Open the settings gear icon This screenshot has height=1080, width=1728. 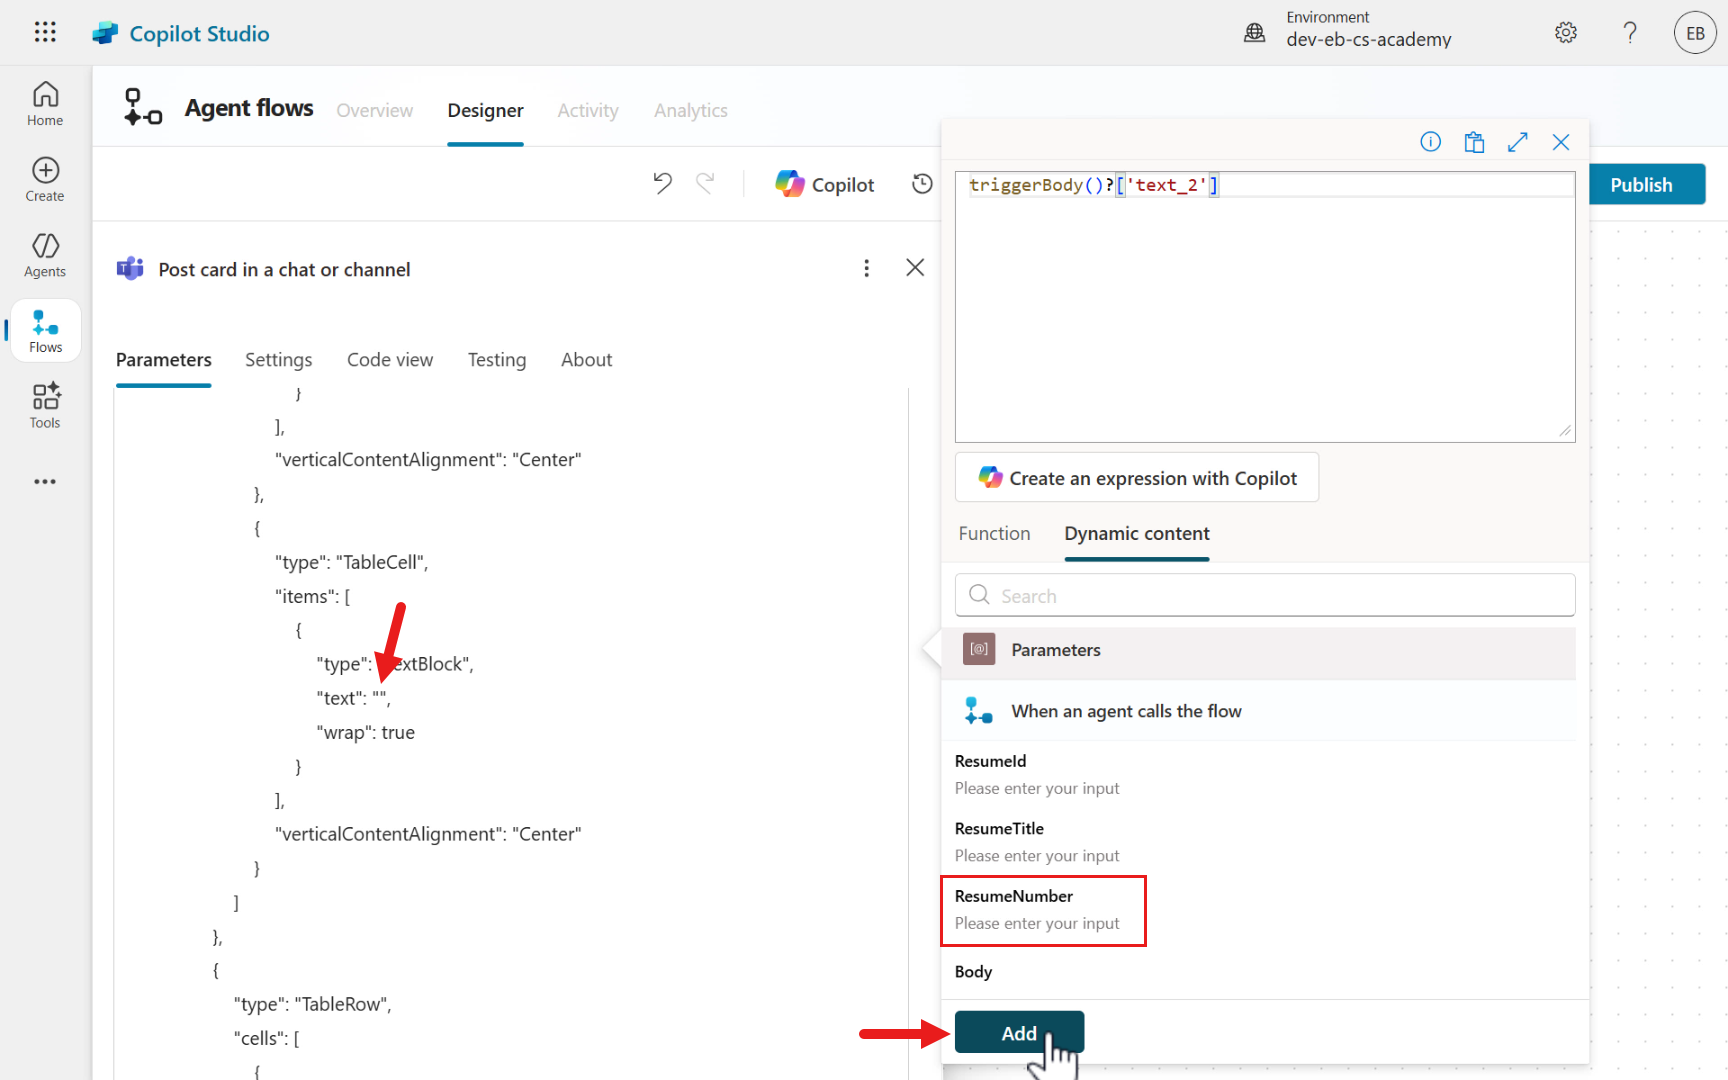click(1566, 33)
